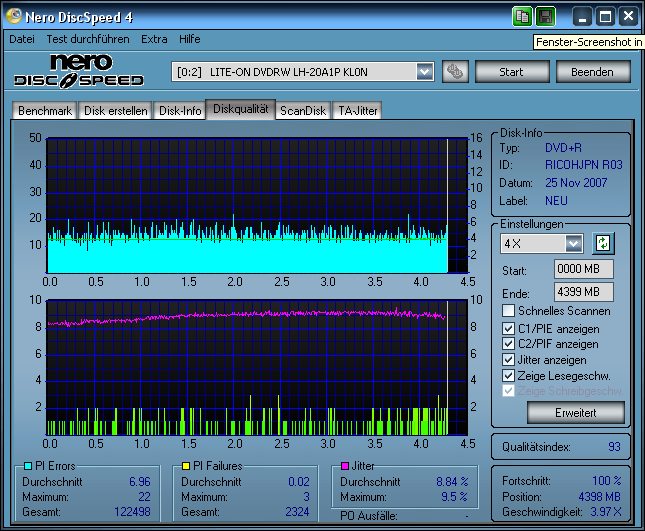Click the Nero DiscSpeed title bar icon
Viewport: 645px width, 531px height.
click(x=14, y=17)
